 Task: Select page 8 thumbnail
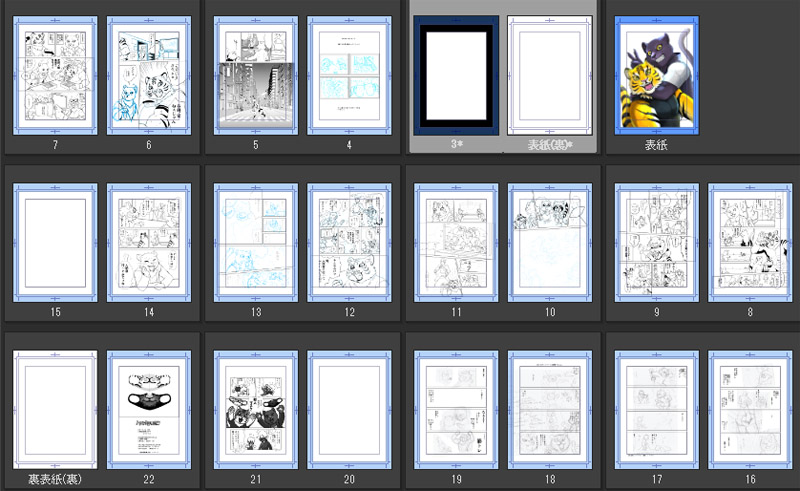(x=750, y=243)
